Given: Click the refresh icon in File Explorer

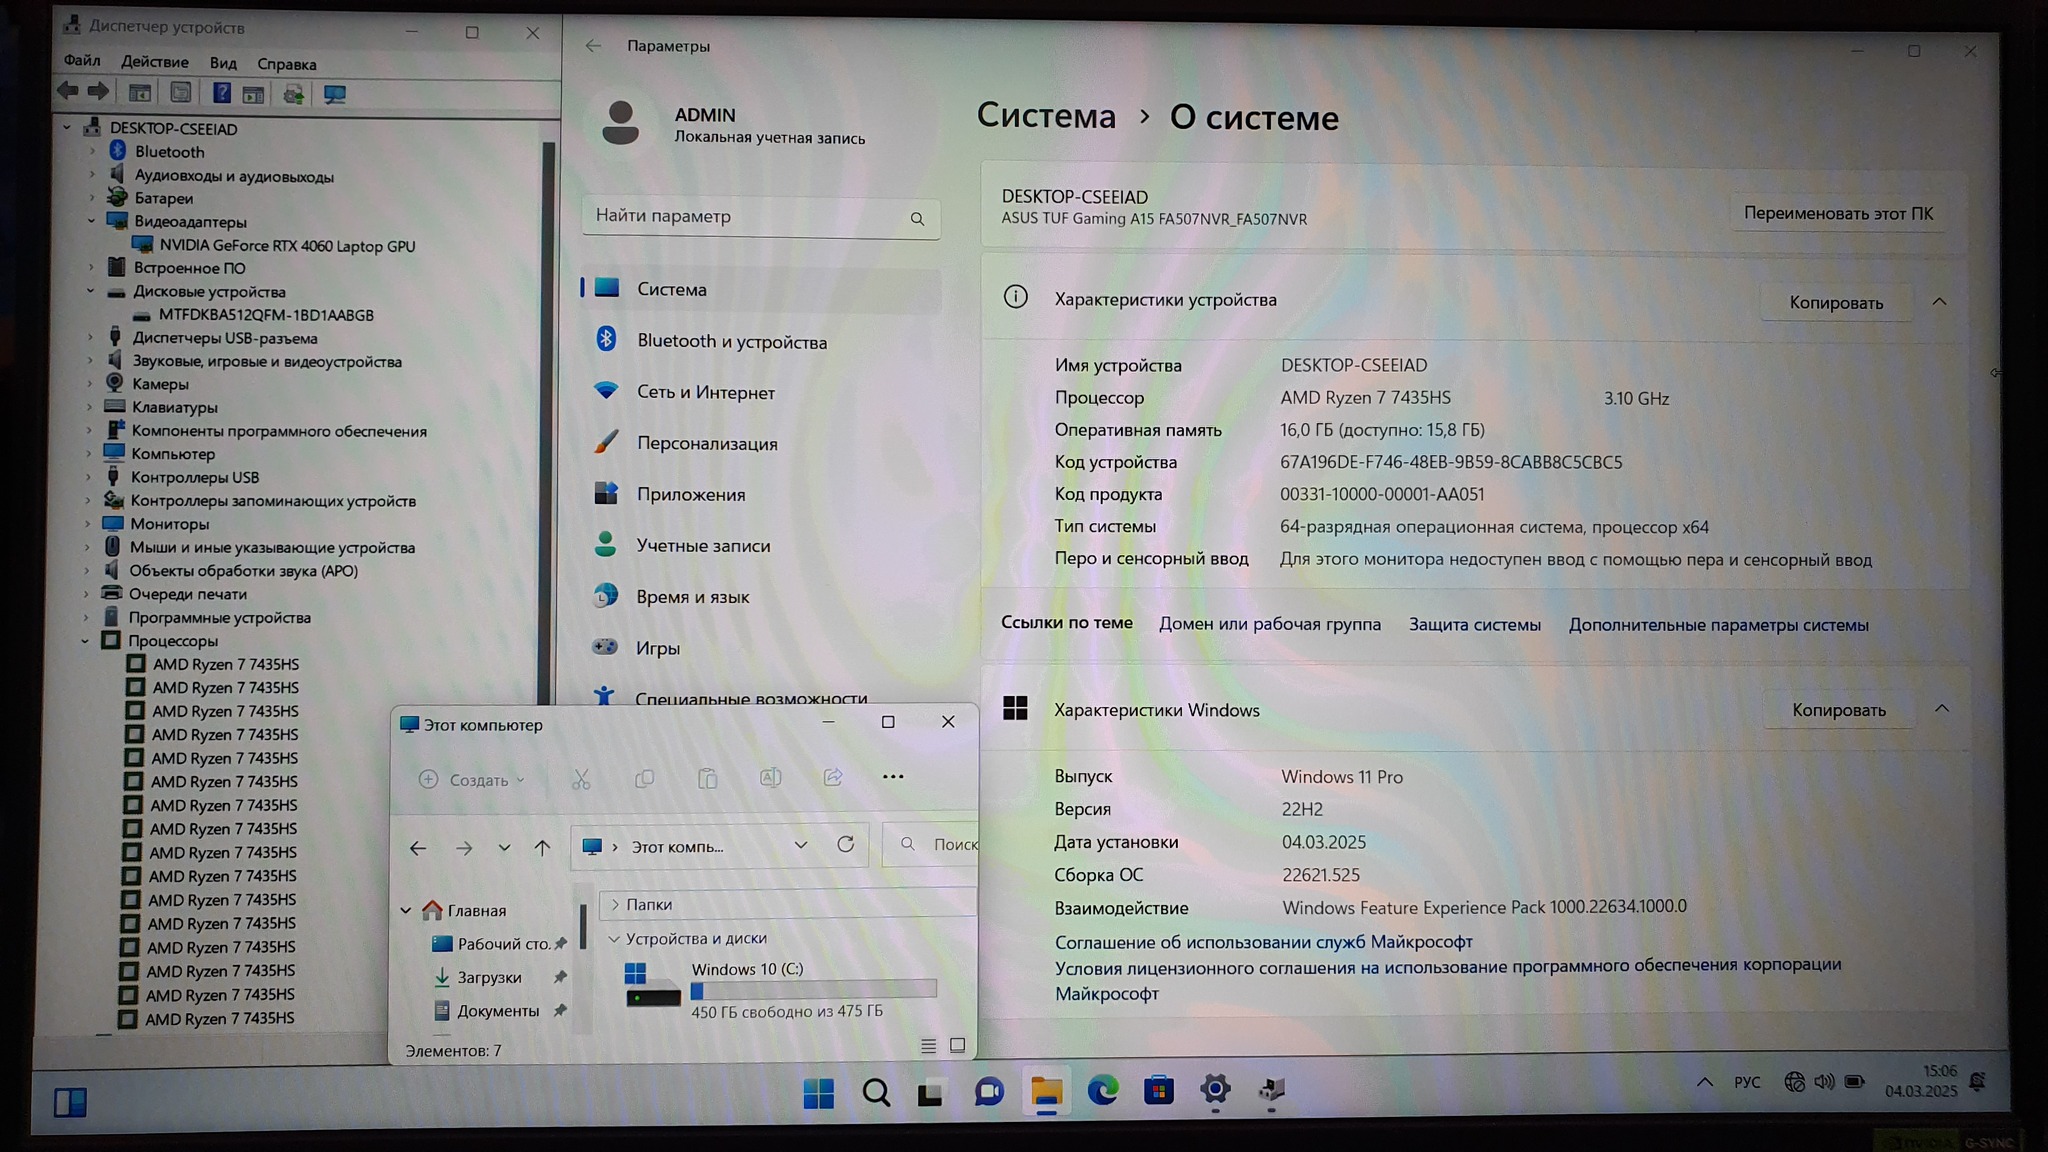Looking at the screenshot, I should [846, 845].
